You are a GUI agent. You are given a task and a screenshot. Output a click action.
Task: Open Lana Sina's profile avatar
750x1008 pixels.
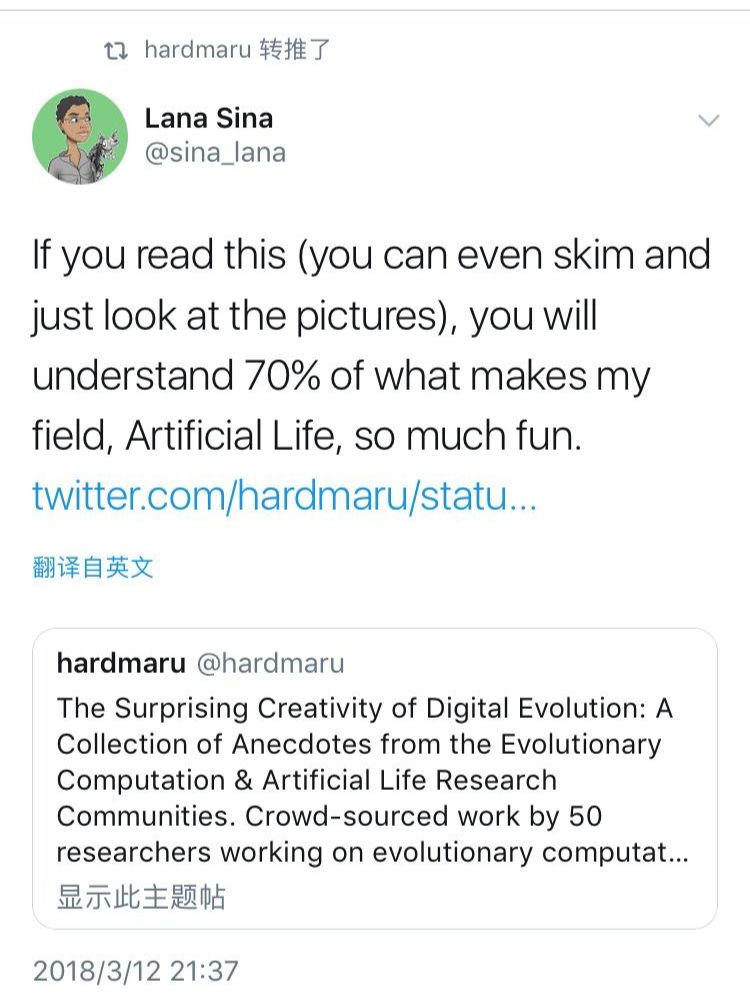point(80,136)
